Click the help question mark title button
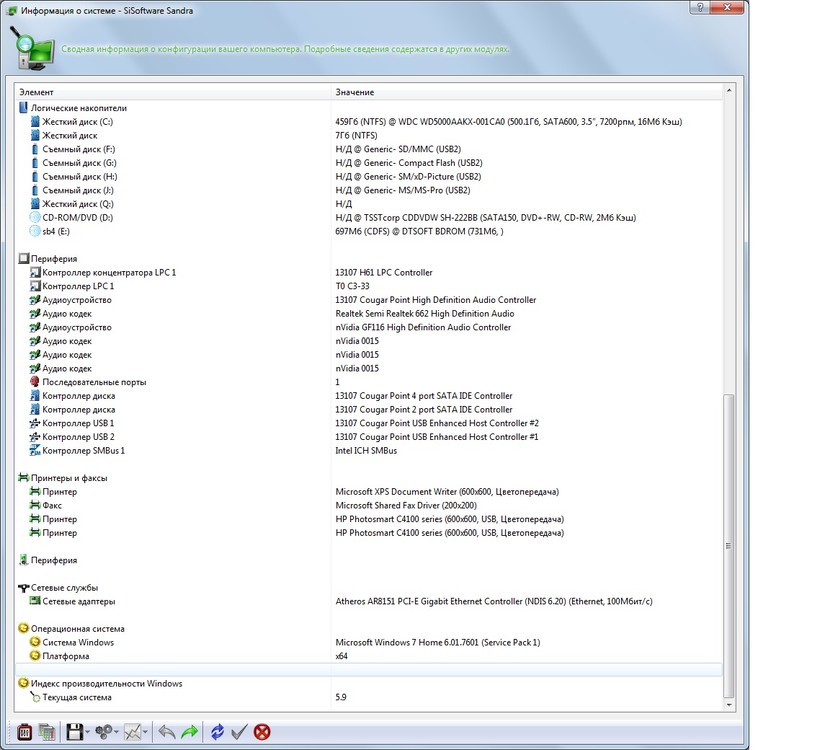 click(700, 7)
